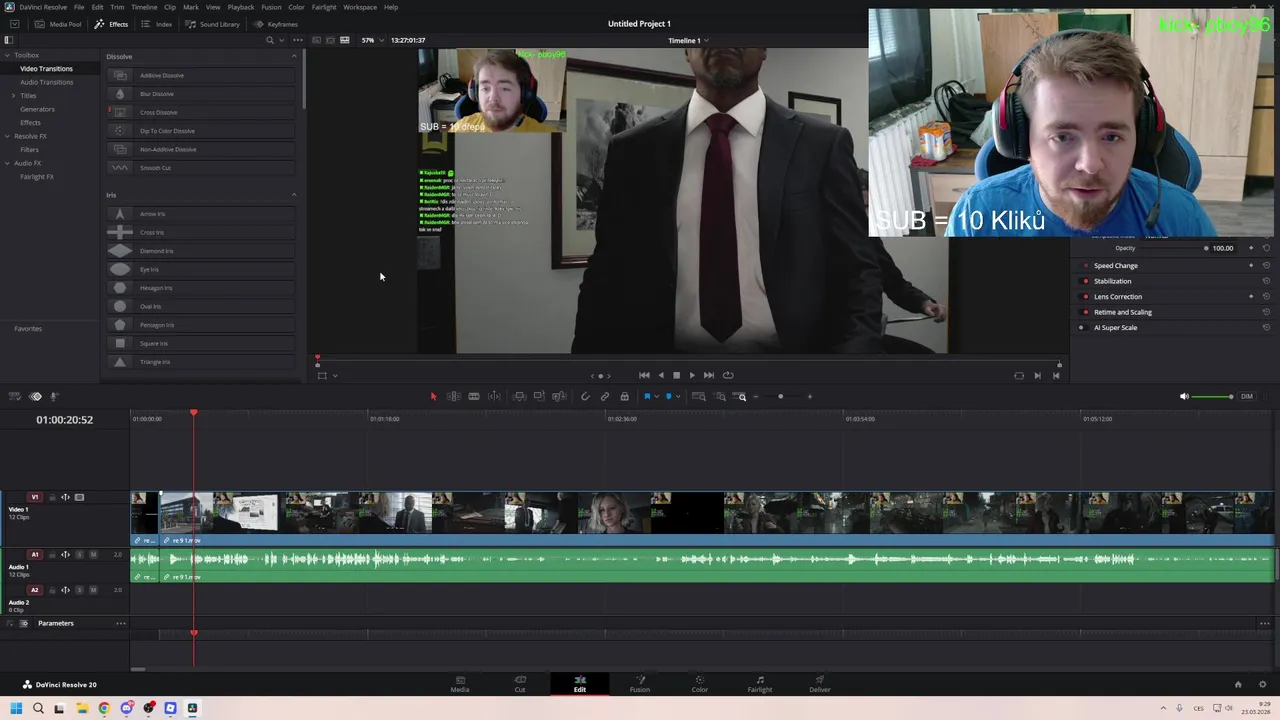Open the Timeline 1 name dropdown
Viewport: 1280px width, 720px height.
pos(689,40)
